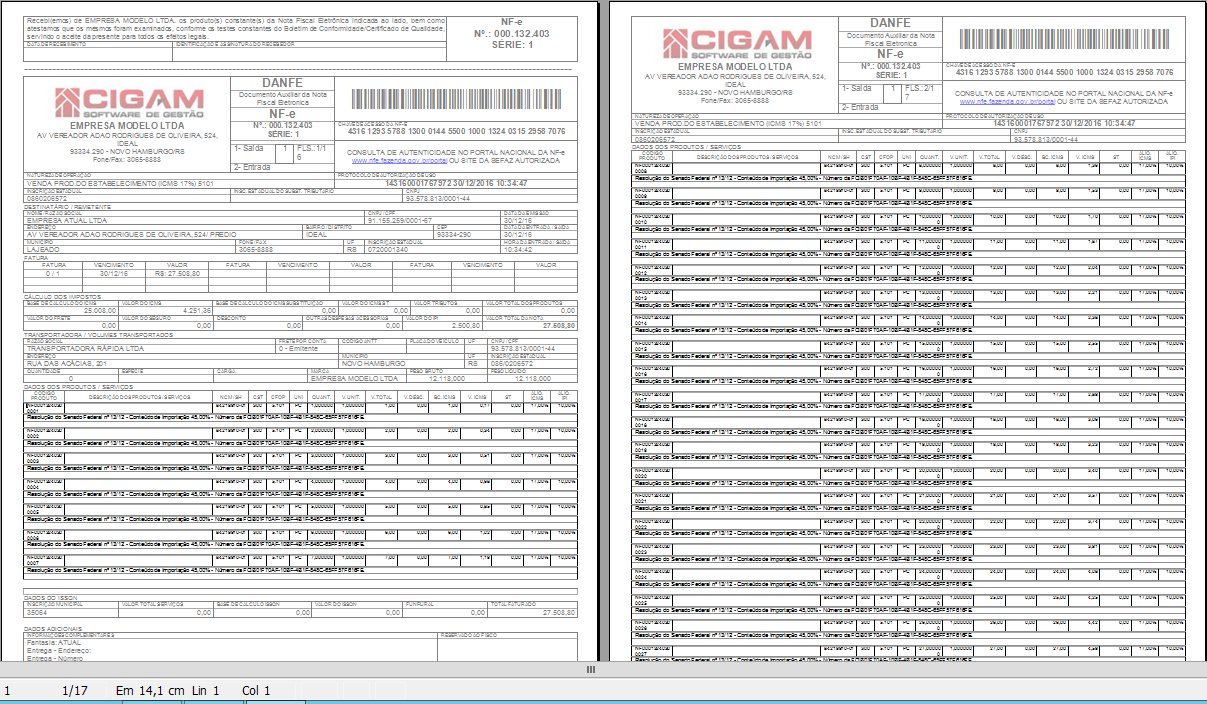The height and width of the screenshot is (704, 1207).
Task: Click the 'Lin 1' status bar entry
Action: coord(206,690)
